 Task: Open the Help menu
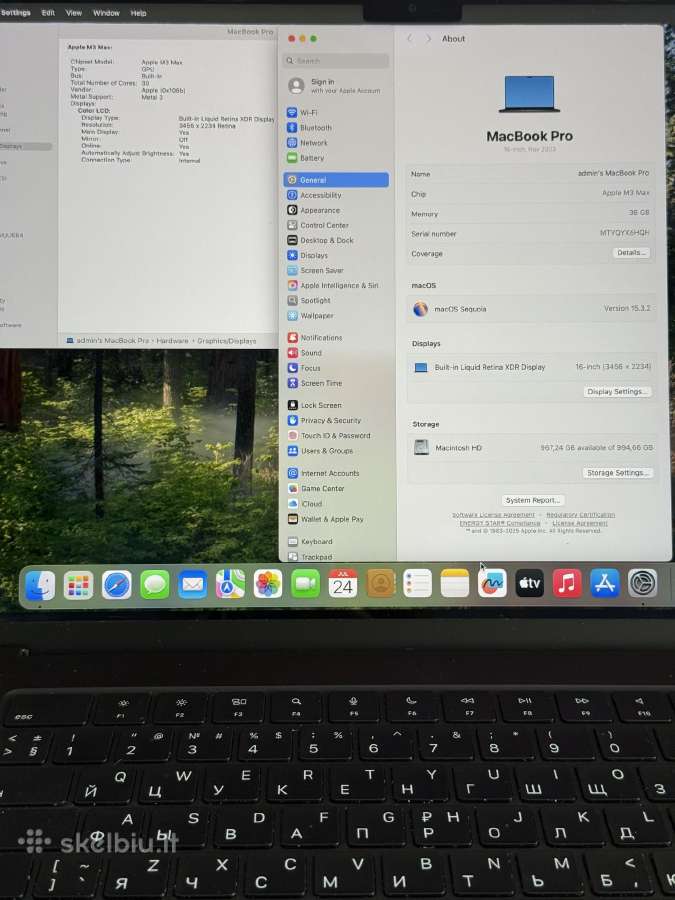coord(138,13)
